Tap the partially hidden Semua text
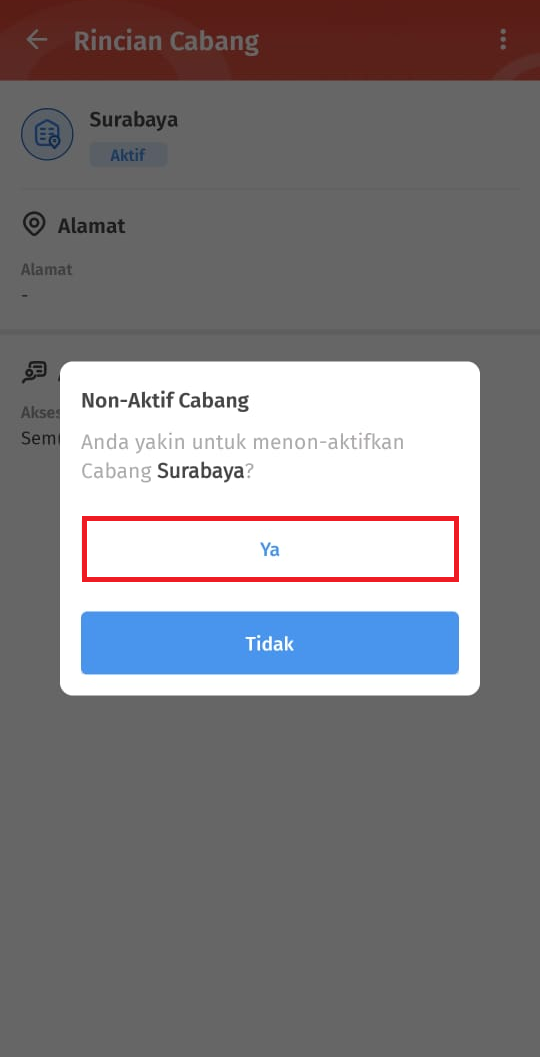 click(40, 438)
